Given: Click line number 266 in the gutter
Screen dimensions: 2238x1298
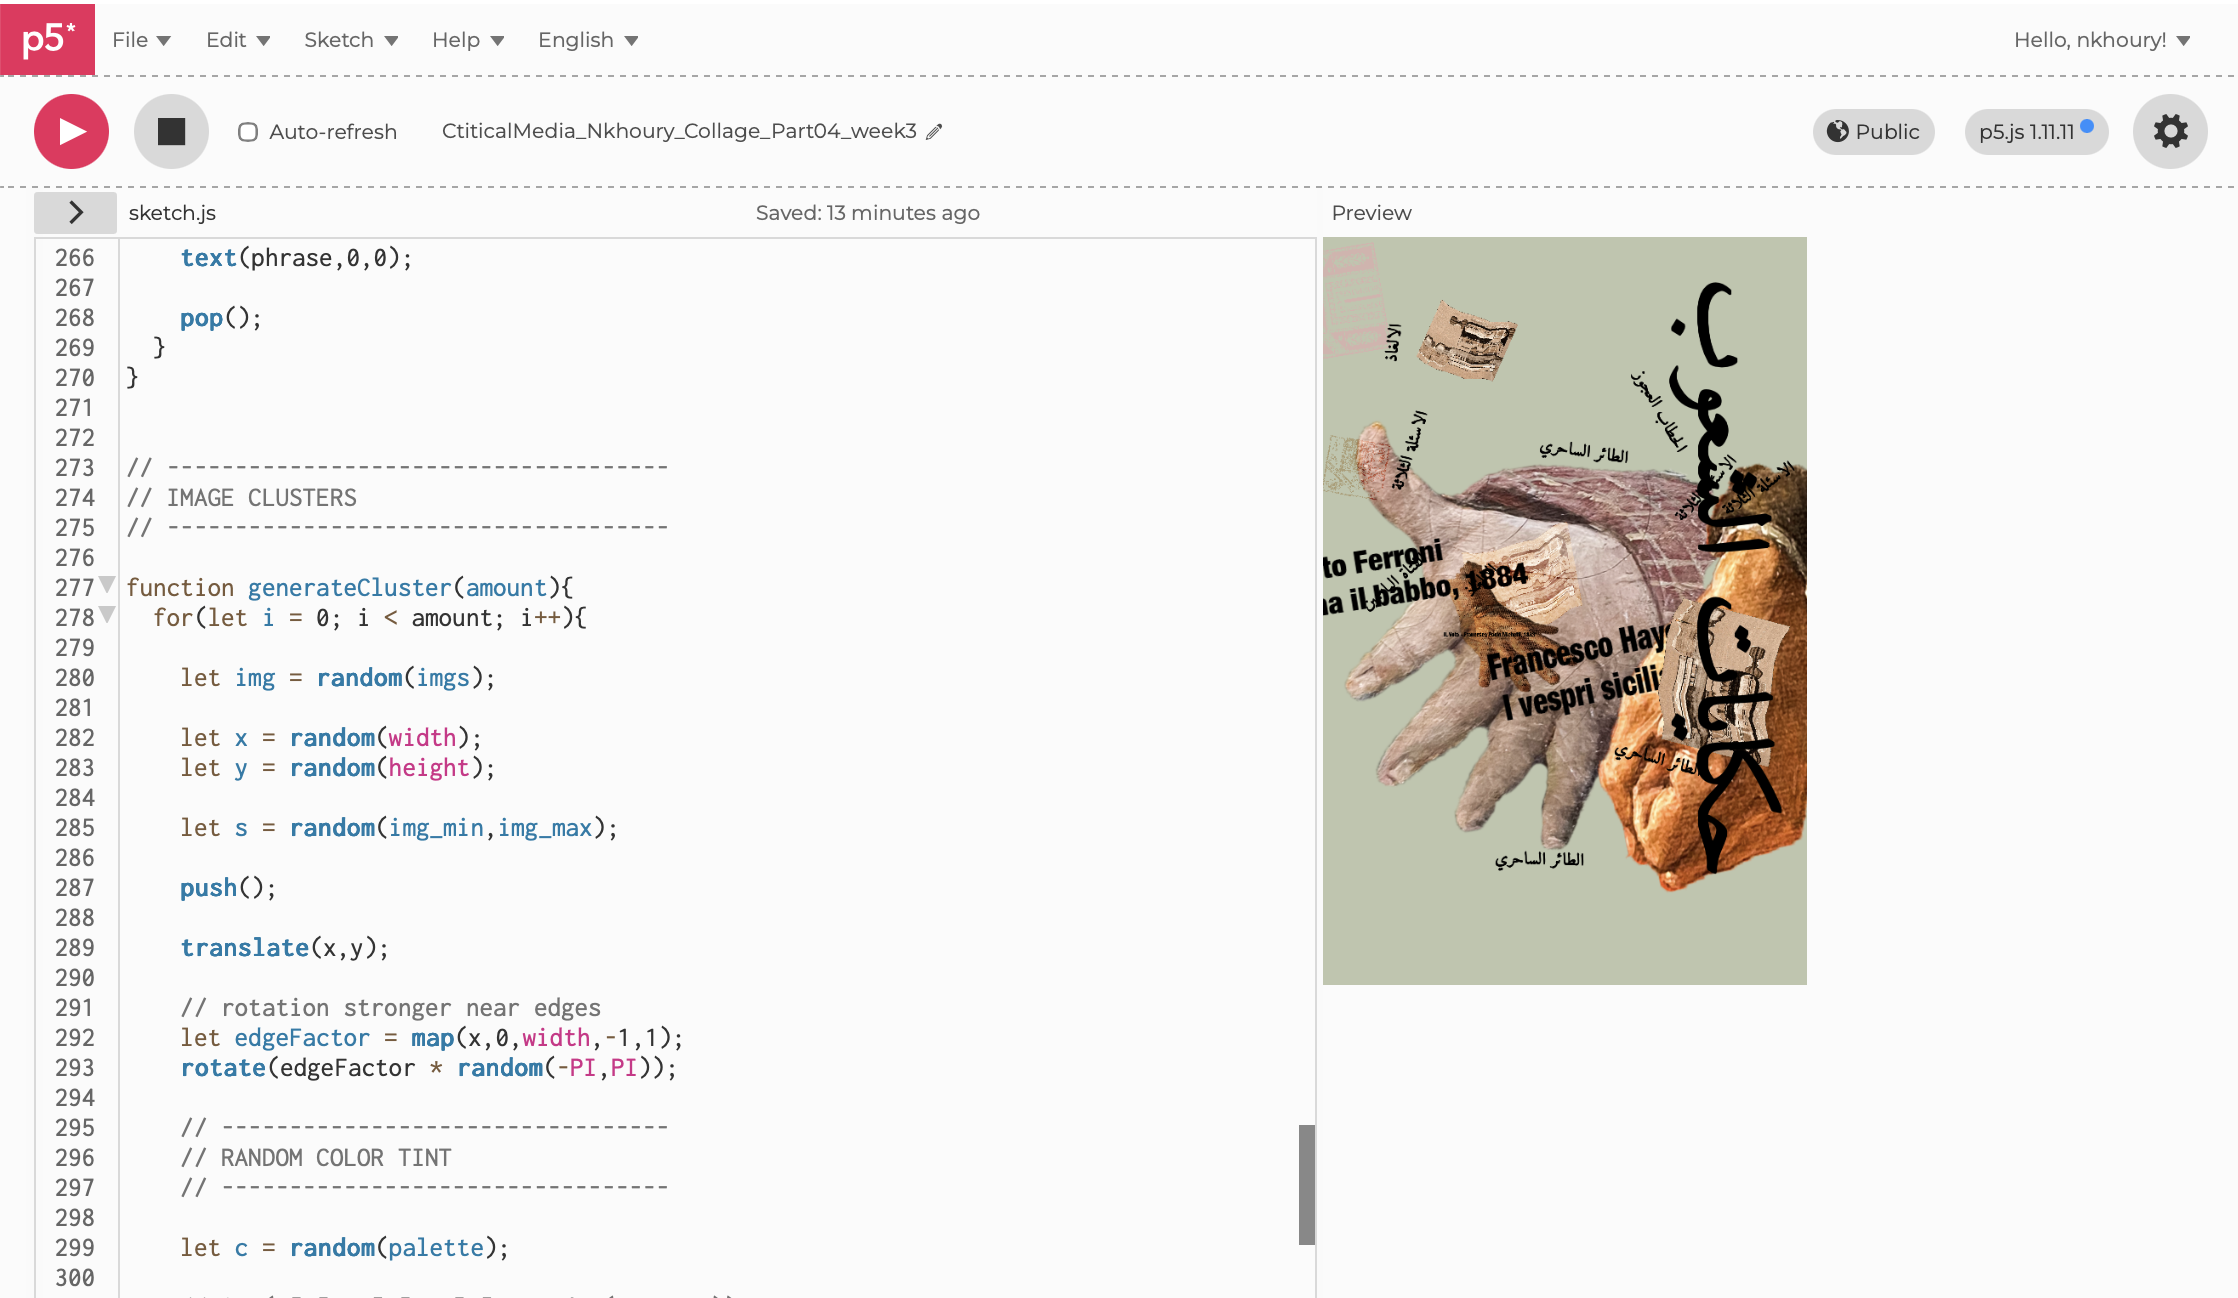Looking at the screenshot, I should [x=74, y=258].
